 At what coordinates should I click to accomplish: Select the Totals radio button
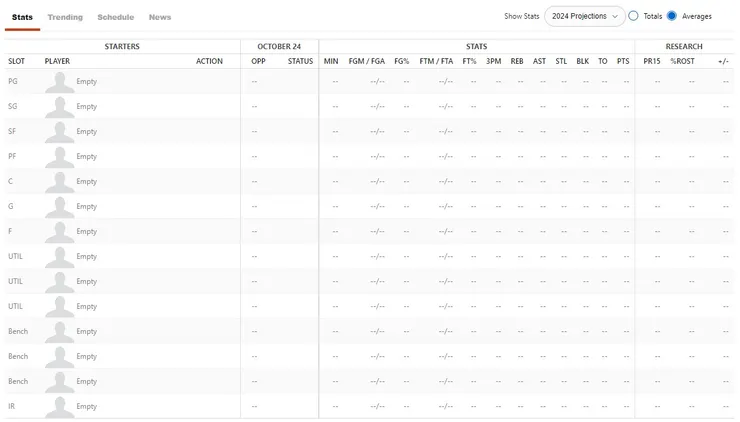[633, 16]
